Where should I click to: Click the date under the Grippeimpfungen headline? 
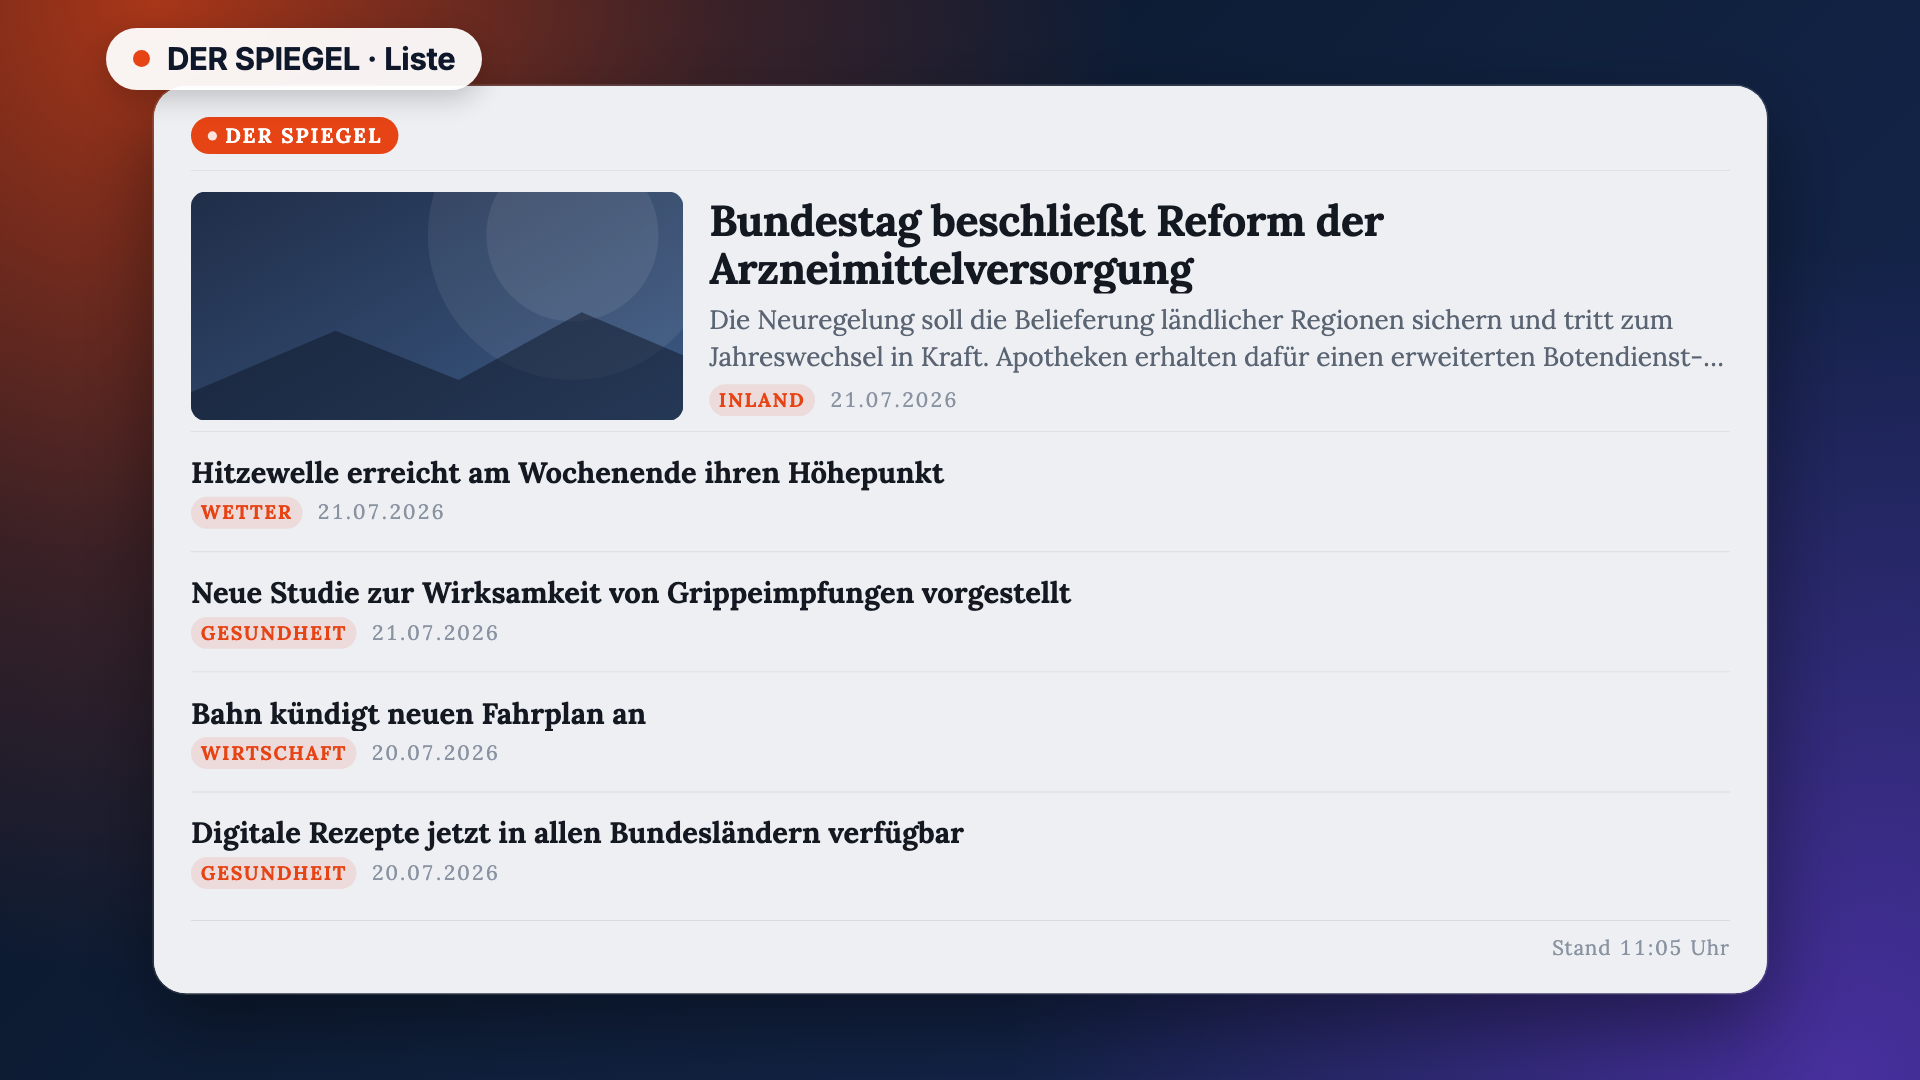[435, 633]
